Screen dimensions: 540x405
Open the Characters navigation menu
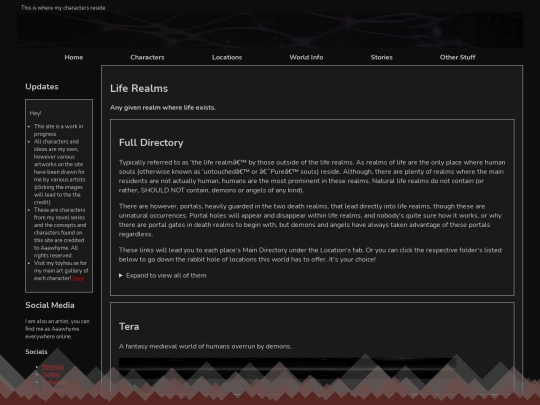(x=147, y=58)
